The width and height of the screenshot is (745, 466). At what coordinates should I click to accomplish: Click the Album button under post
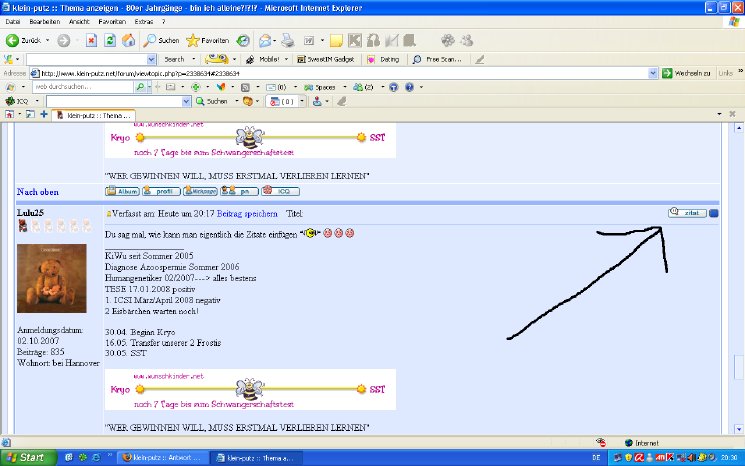pyautogui.click(x=123, y=190)
